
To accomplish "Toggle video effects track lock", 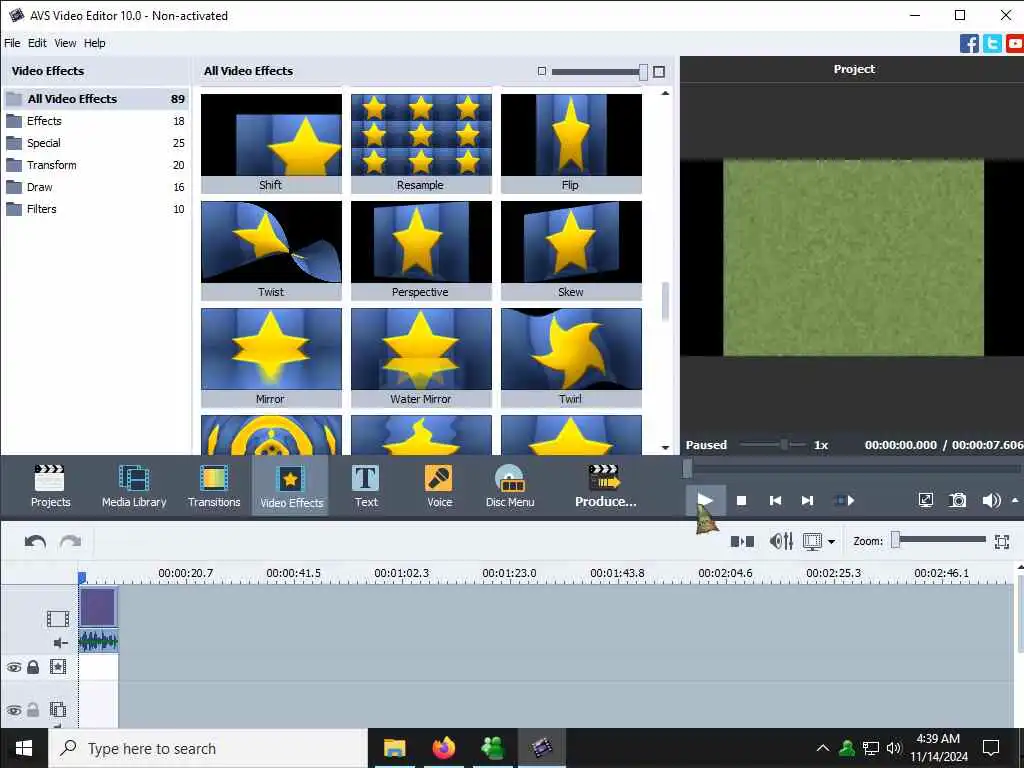I will (x=33, y=667).
